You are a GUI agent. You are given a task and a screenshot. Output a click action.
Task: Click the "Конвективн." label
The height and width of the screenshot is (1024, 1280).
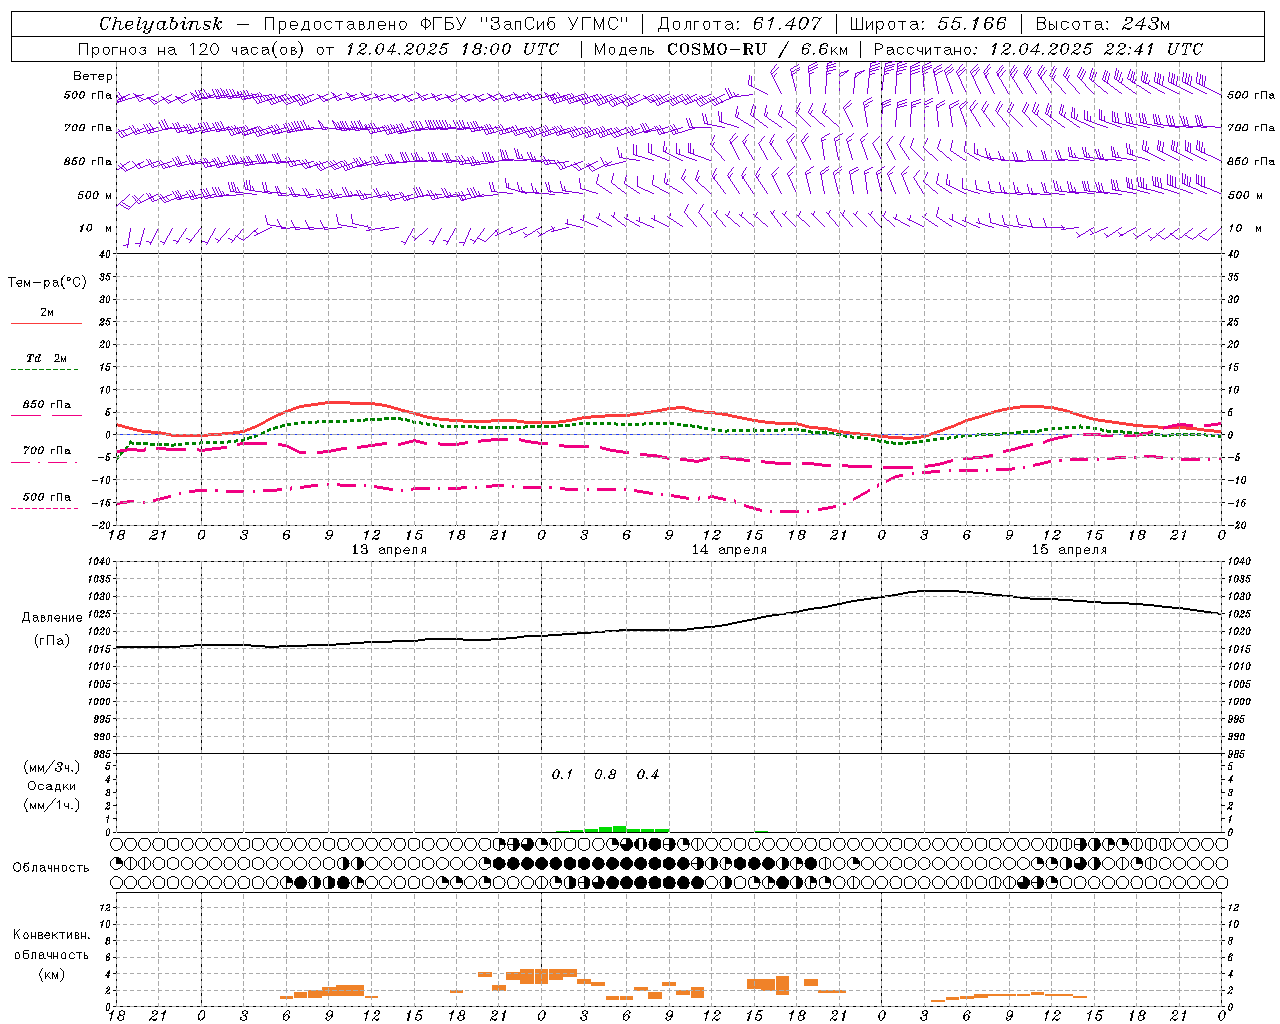(x=51, y=935)
